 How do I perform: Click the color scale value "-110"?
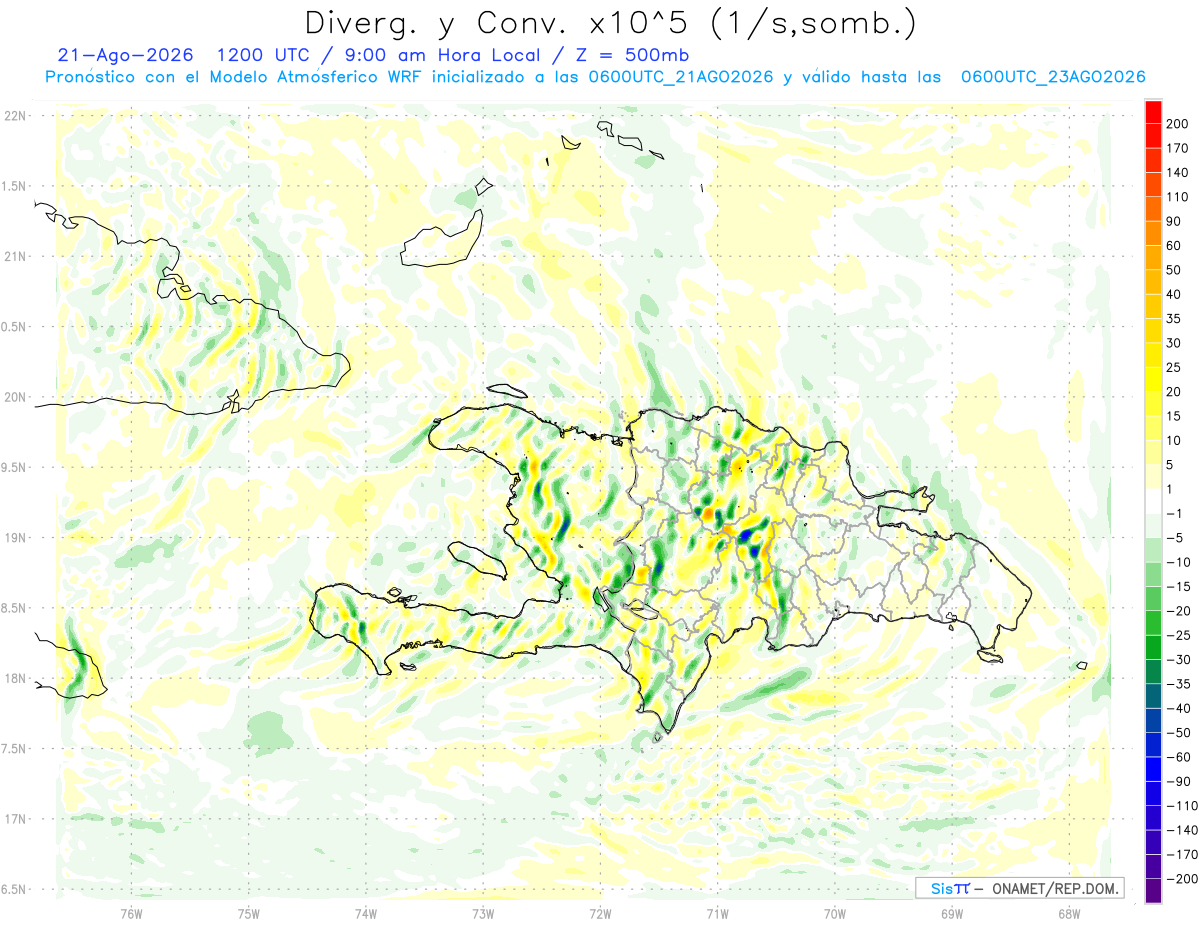[x=1181, y=806]
